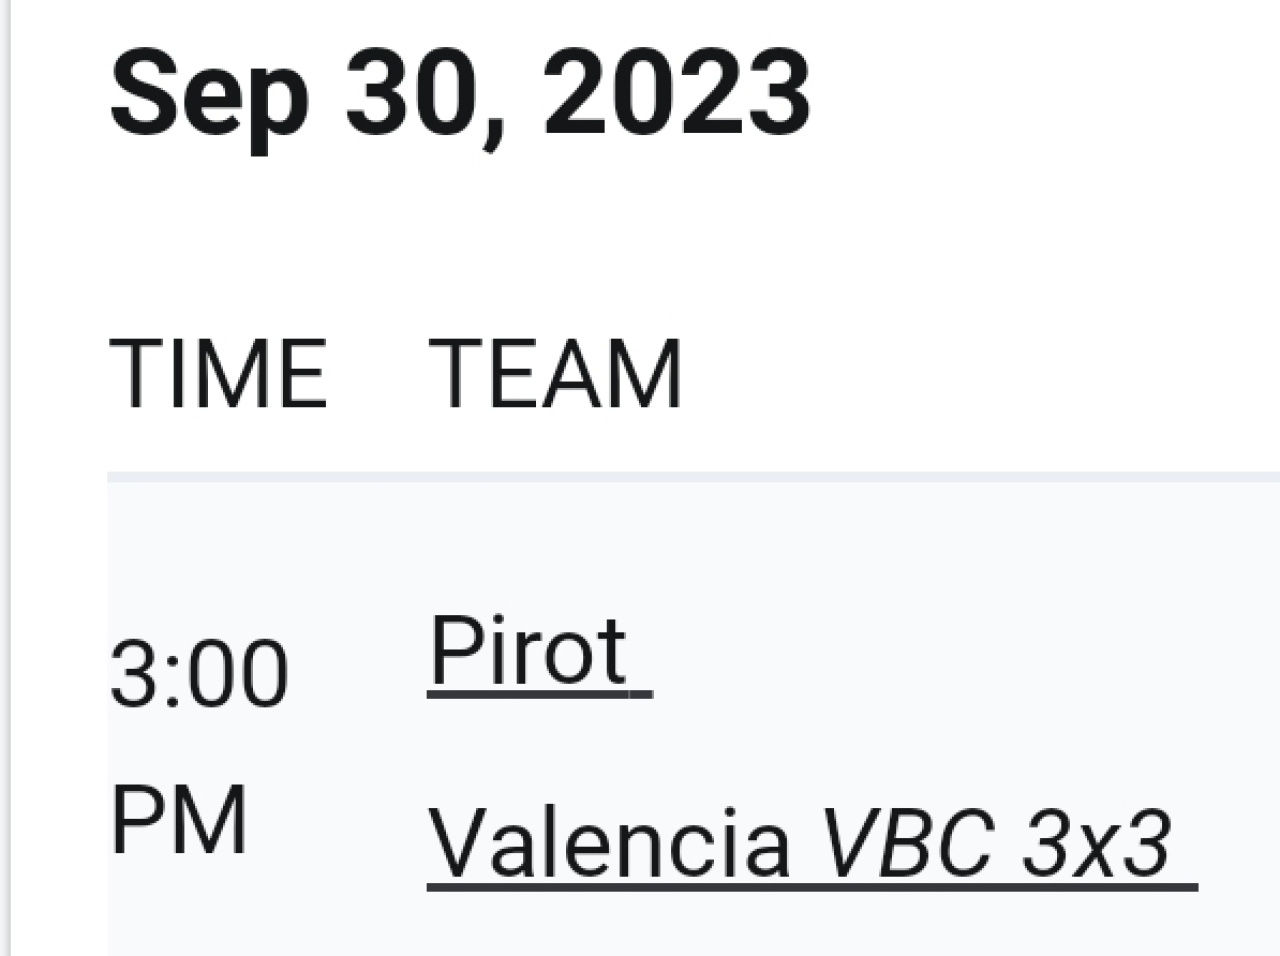Click PM in the game time cell
Screen dimensions: 1280x956
tap(179, 820)
